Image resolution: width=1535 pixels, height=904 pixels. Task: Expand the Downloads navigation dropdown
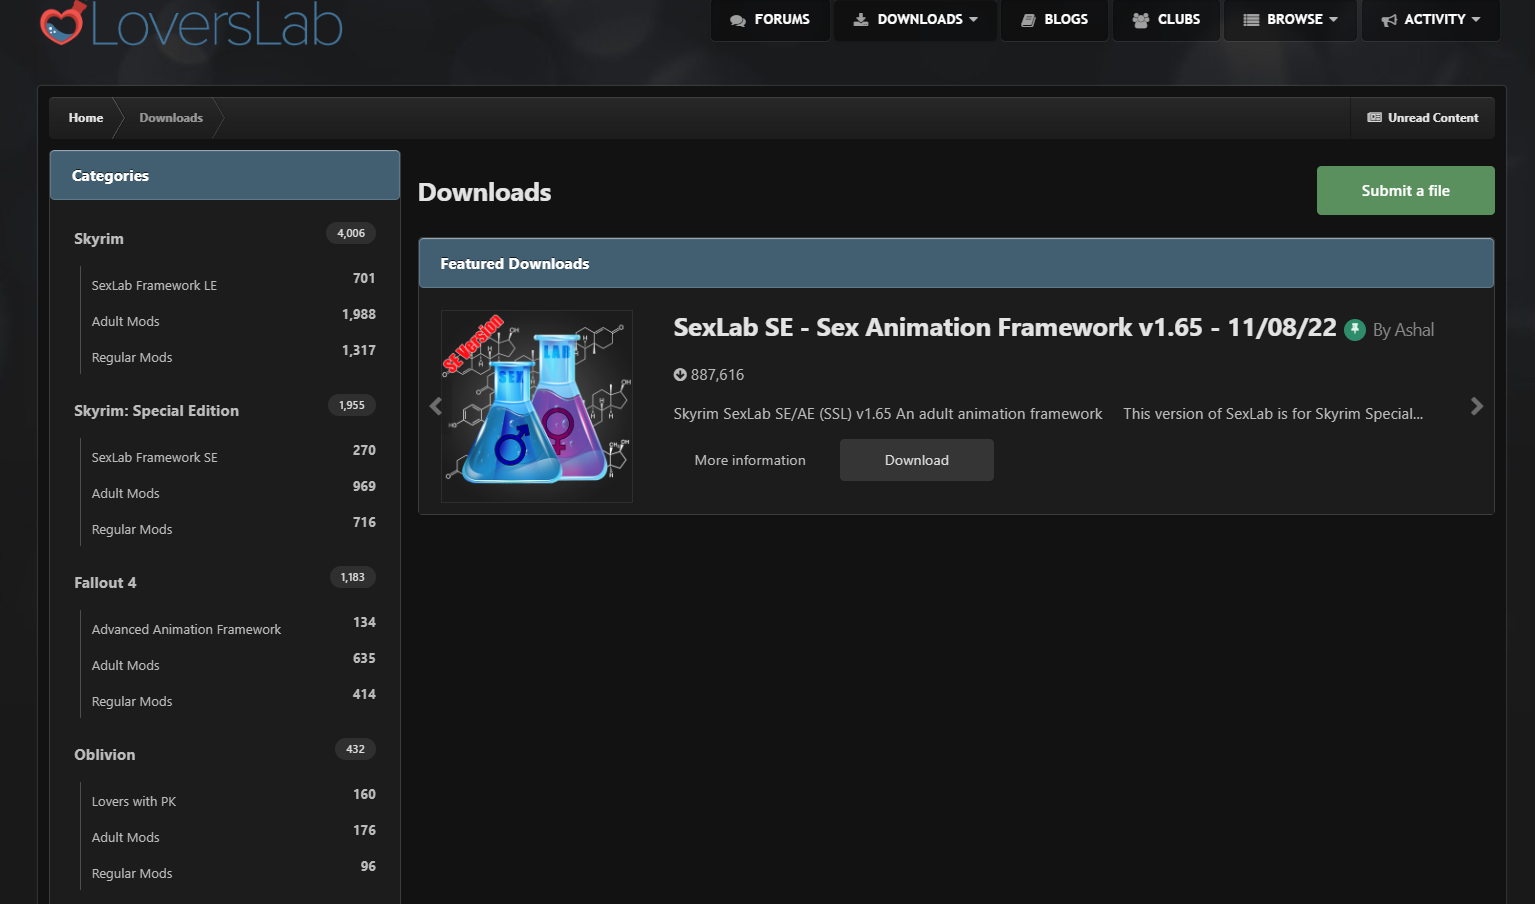[x=916, y=19]
